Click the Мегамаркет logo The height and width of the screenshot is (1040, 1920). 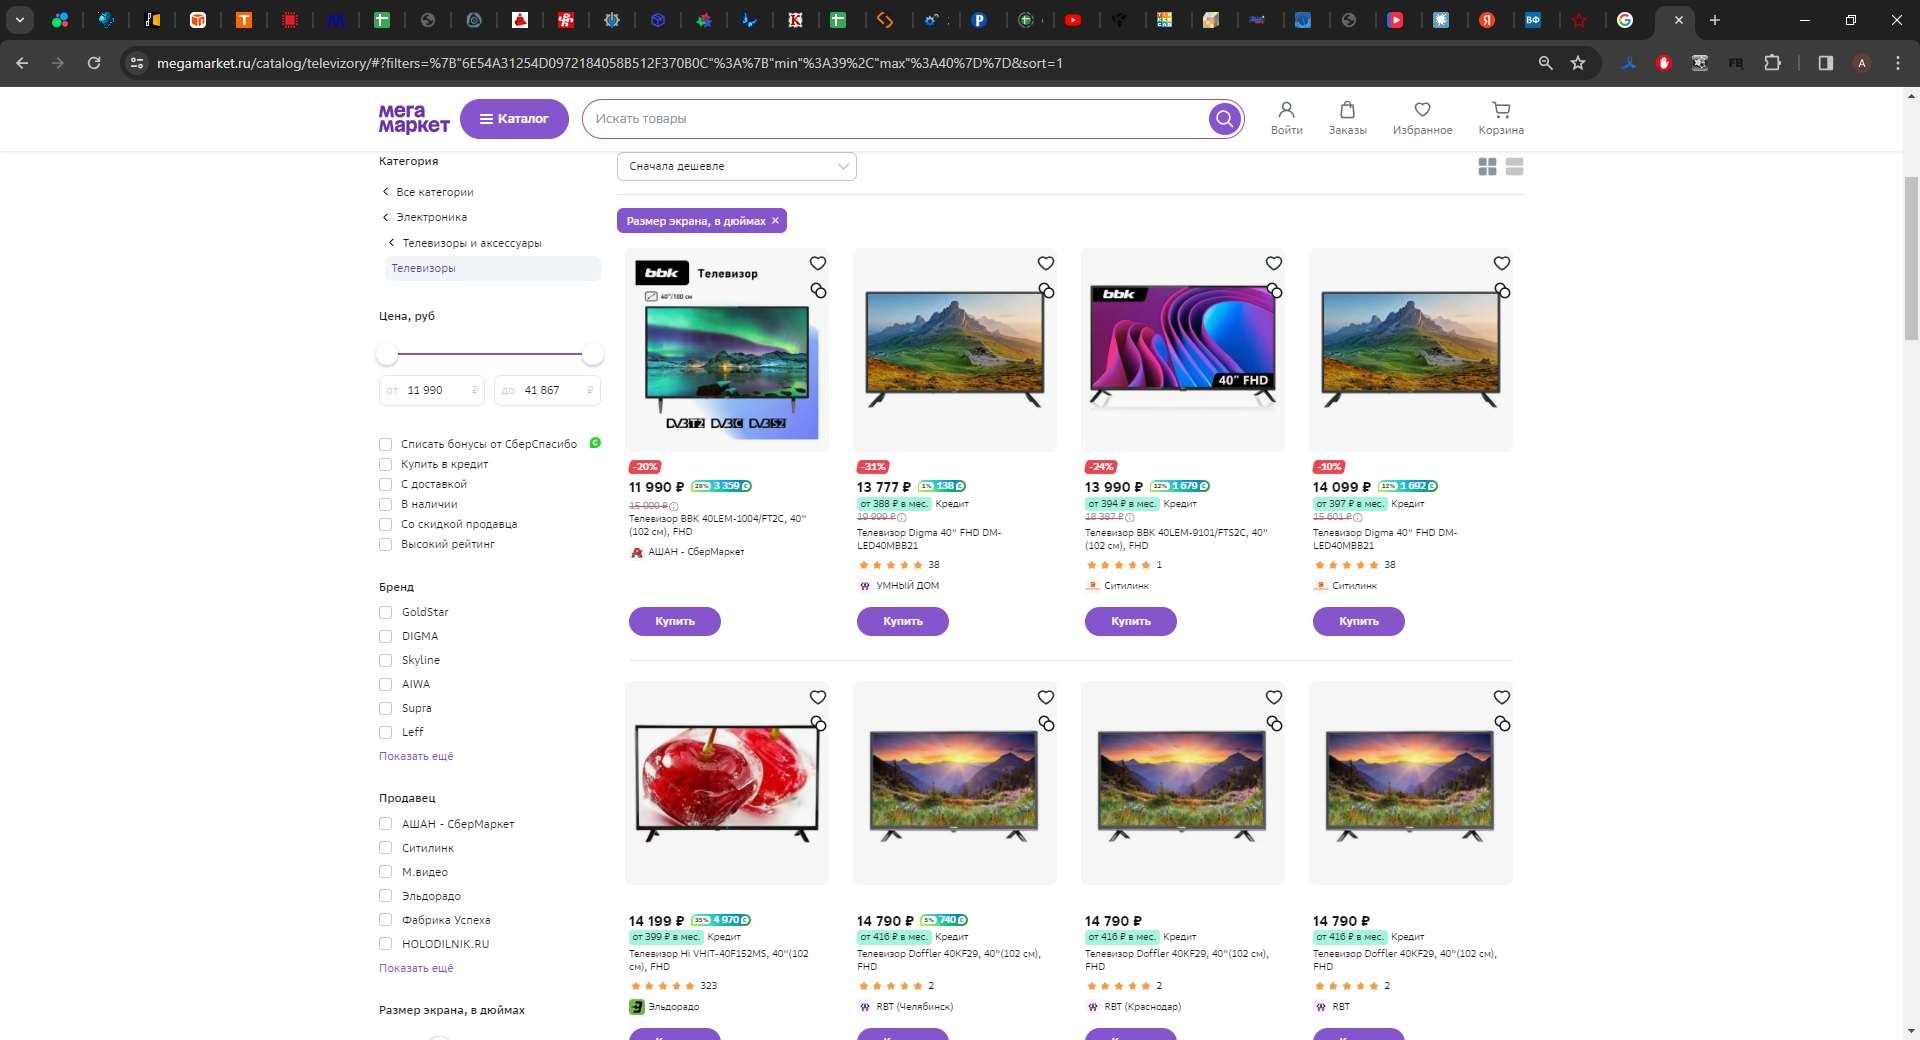coord(414,119)
